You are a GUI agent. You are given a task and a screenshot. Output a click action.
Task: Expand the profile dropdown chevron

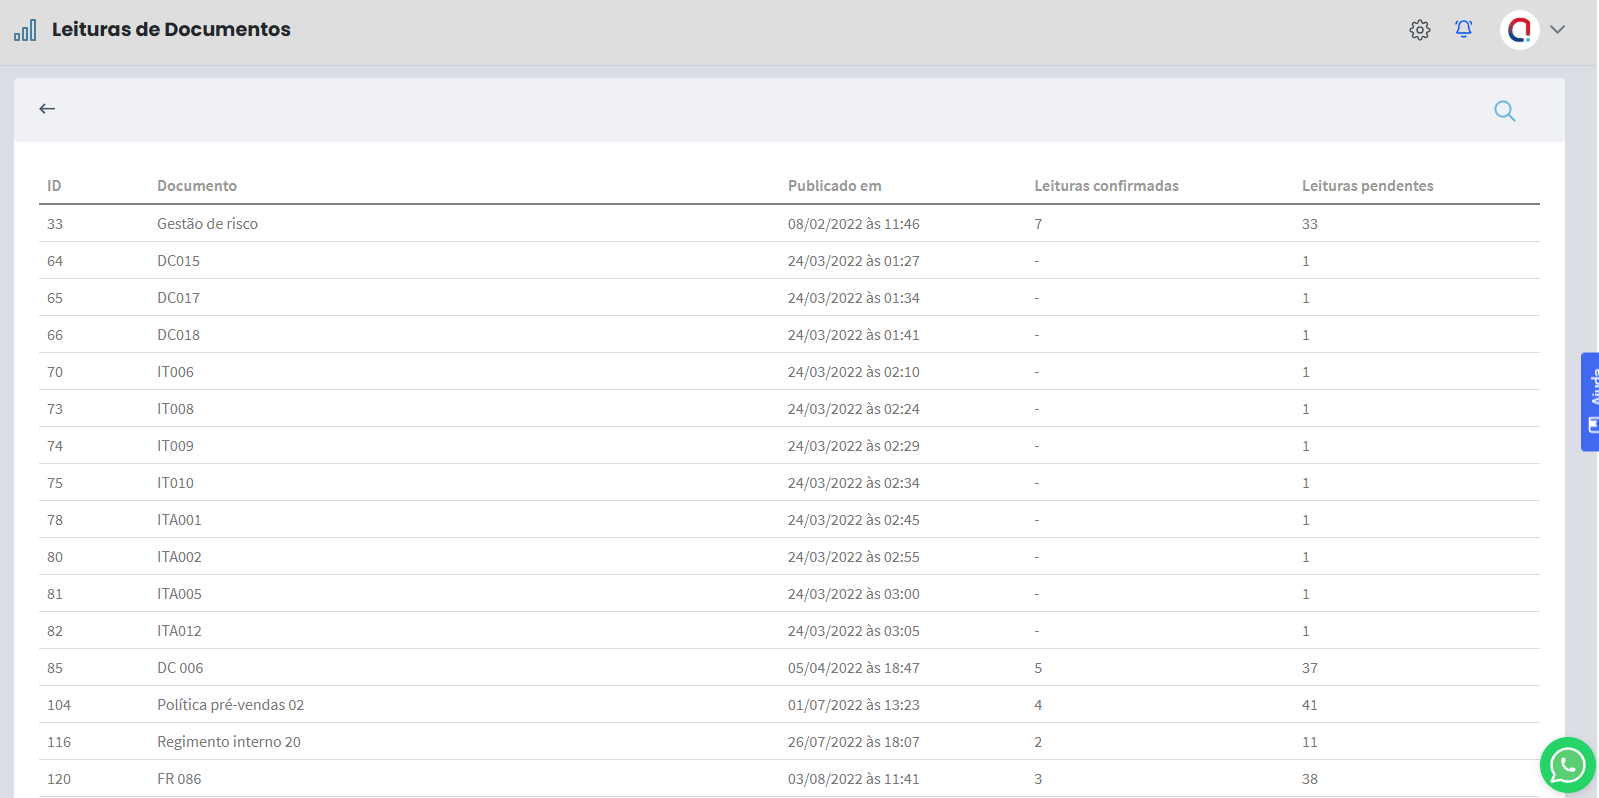pyautogui.click(x=1557, y=30)
